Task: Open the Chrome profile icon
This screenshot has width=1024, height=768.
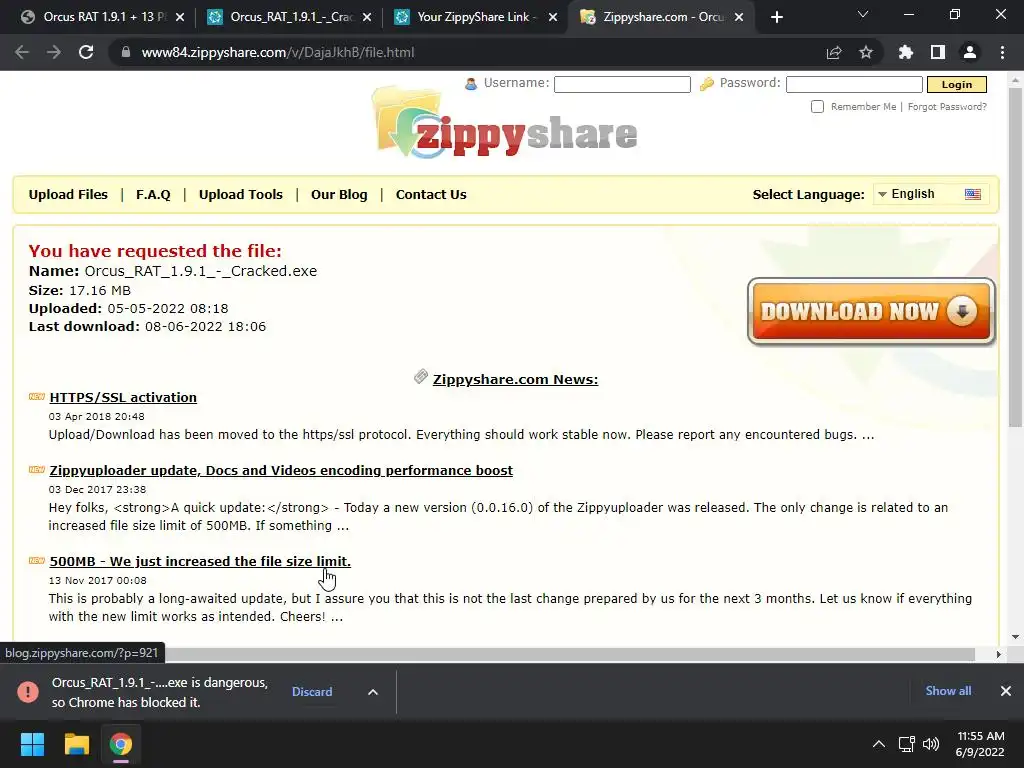Action: point(970,52)
